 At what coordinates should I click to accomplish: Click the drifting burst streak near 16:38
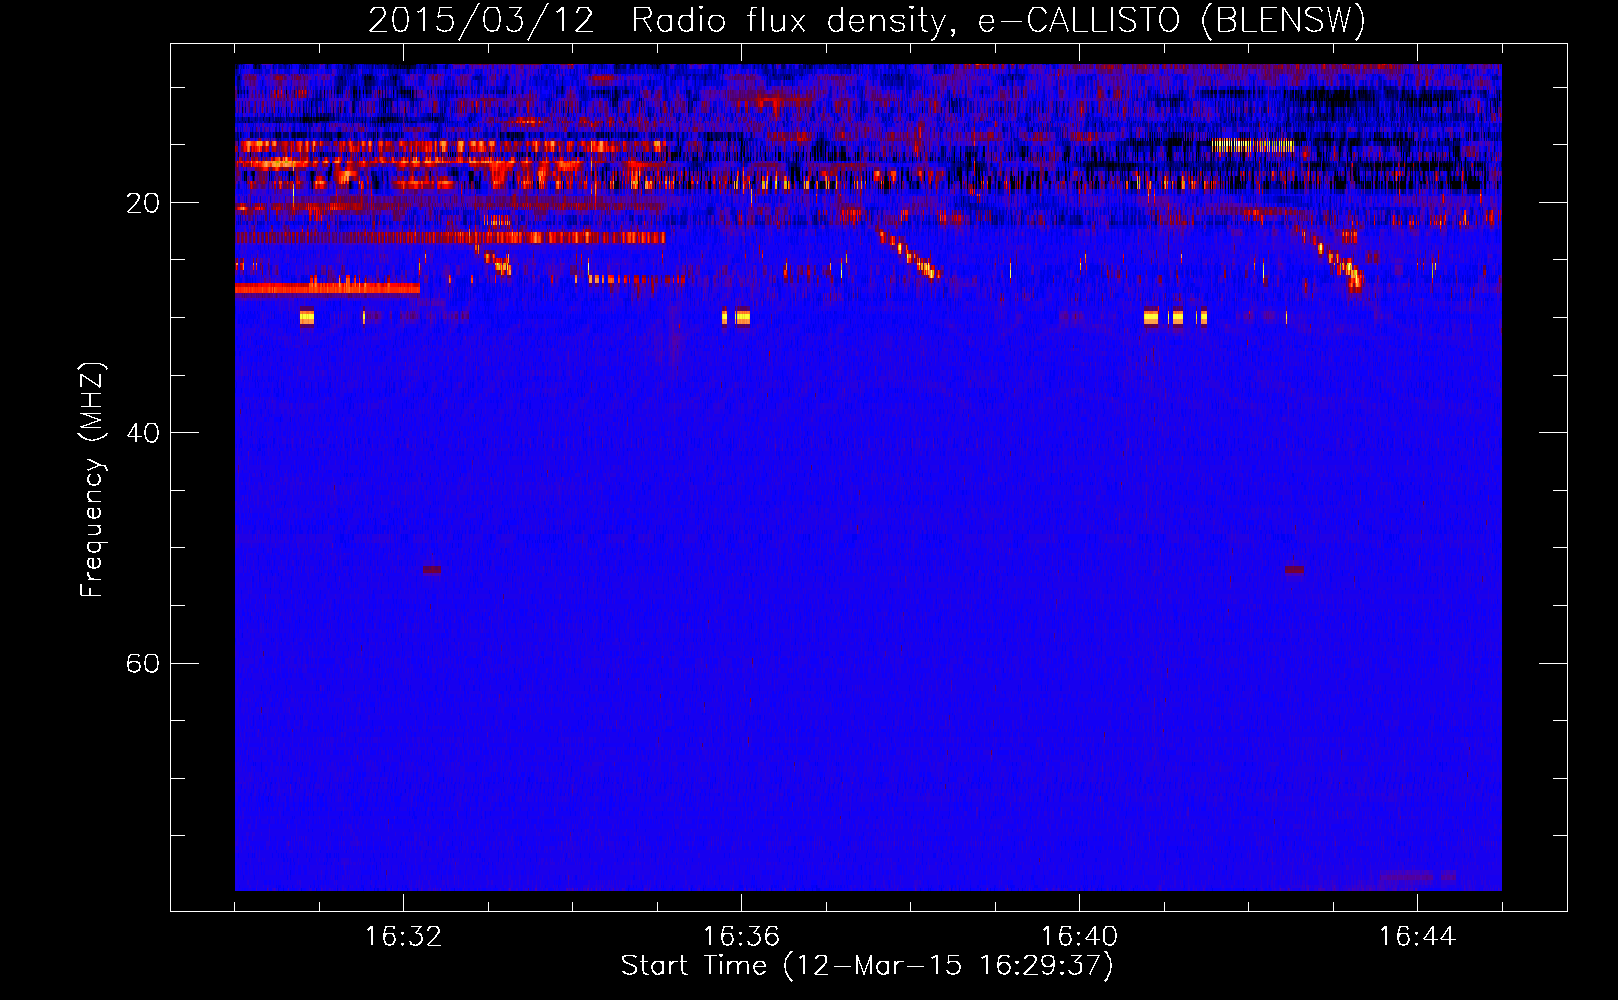(911, 254)
